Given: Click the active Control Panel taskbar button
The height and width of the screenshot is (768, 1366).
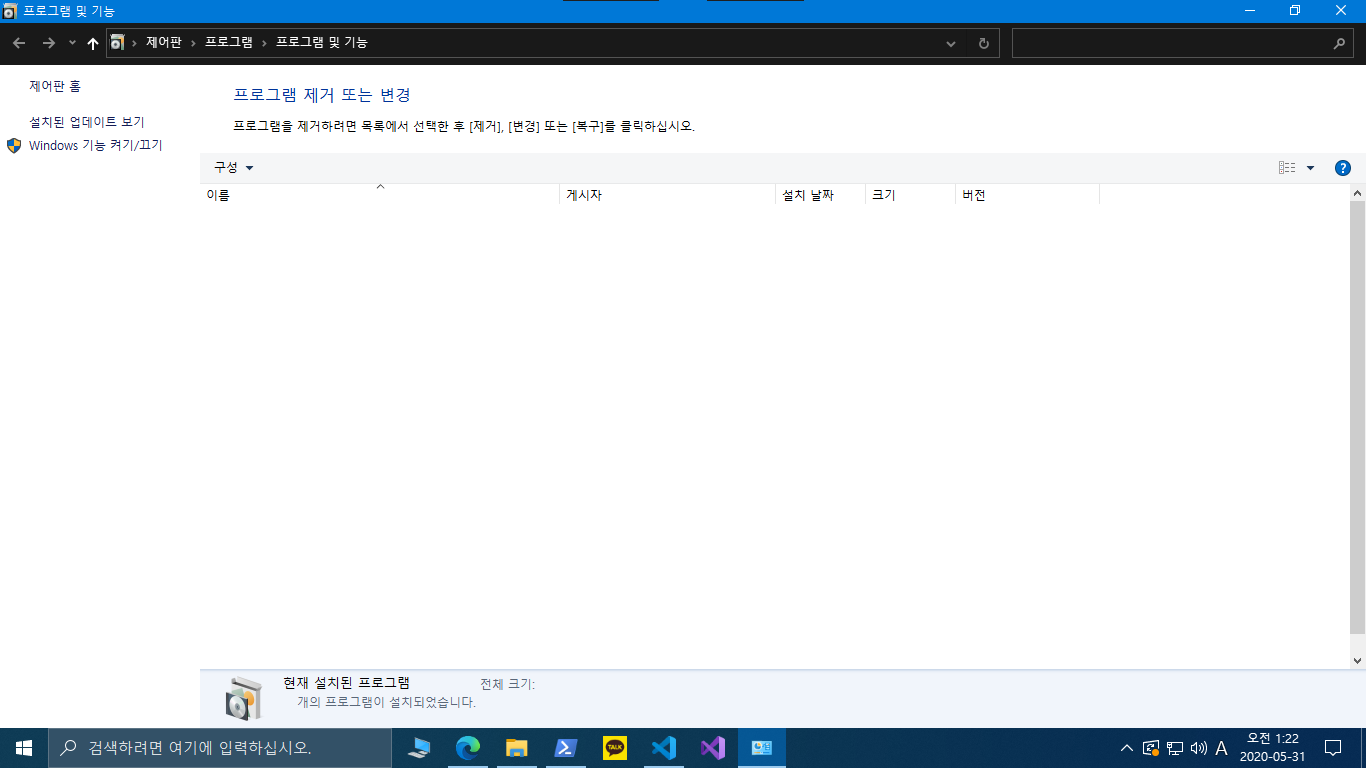Looking at the screenshot, I should click(762, 748).
